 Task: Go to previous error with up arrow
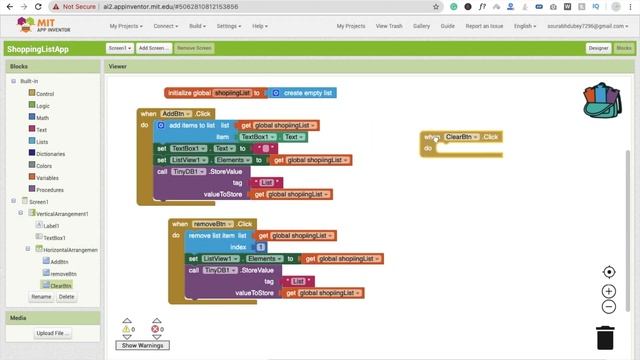click(156, 320)
